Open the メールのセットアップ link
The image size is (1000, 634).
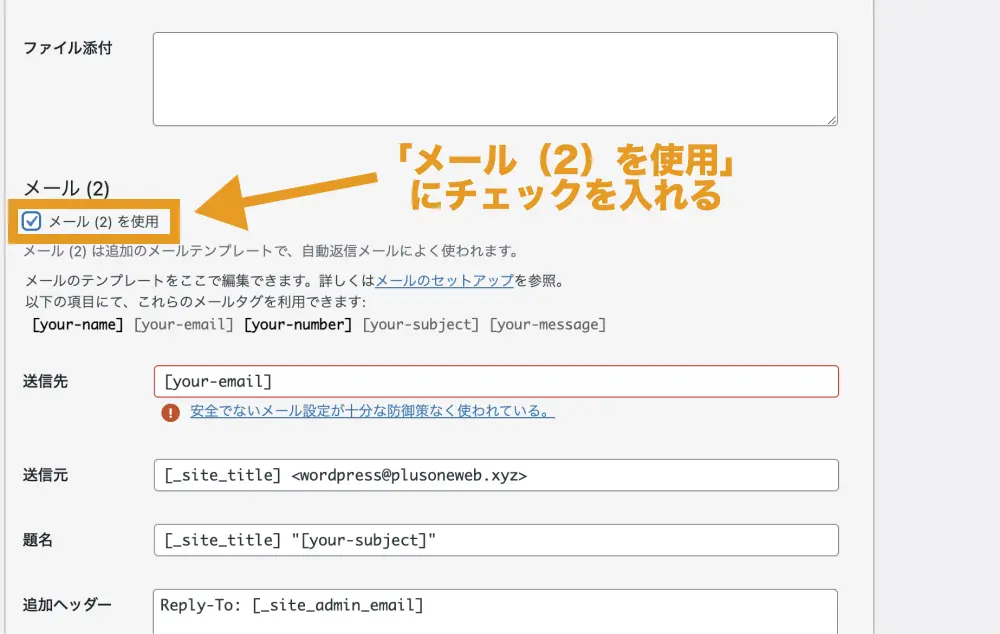445,282
